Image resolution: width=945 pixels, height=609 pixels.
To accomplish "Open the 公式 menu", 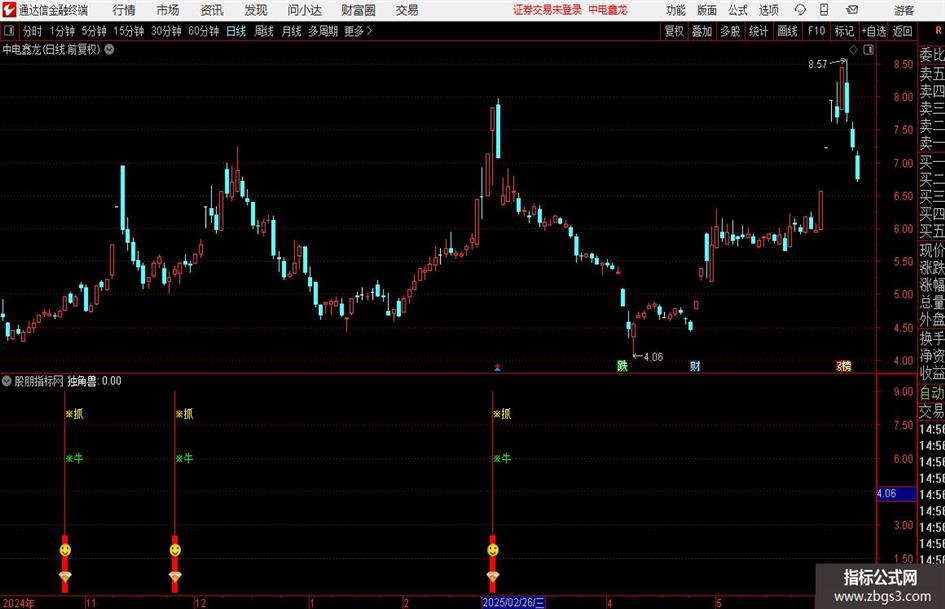I will click(x=737, y=10).
